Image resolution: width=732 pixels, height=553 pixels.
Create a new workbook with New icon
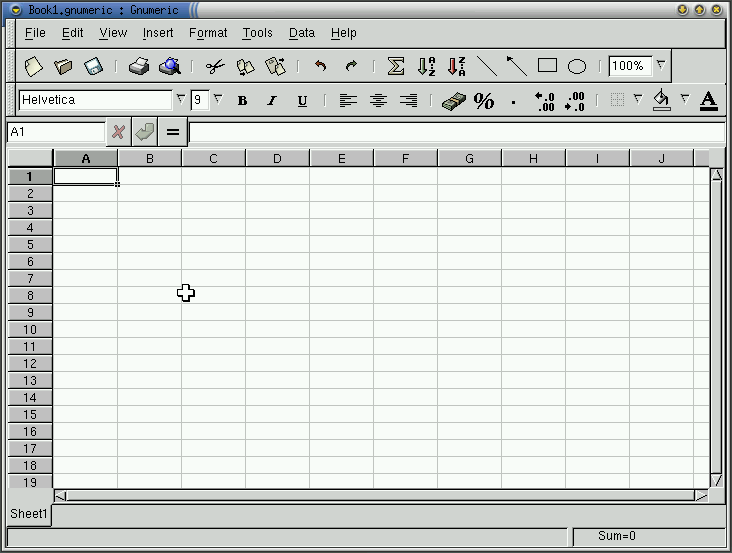[x=34, y=66]
